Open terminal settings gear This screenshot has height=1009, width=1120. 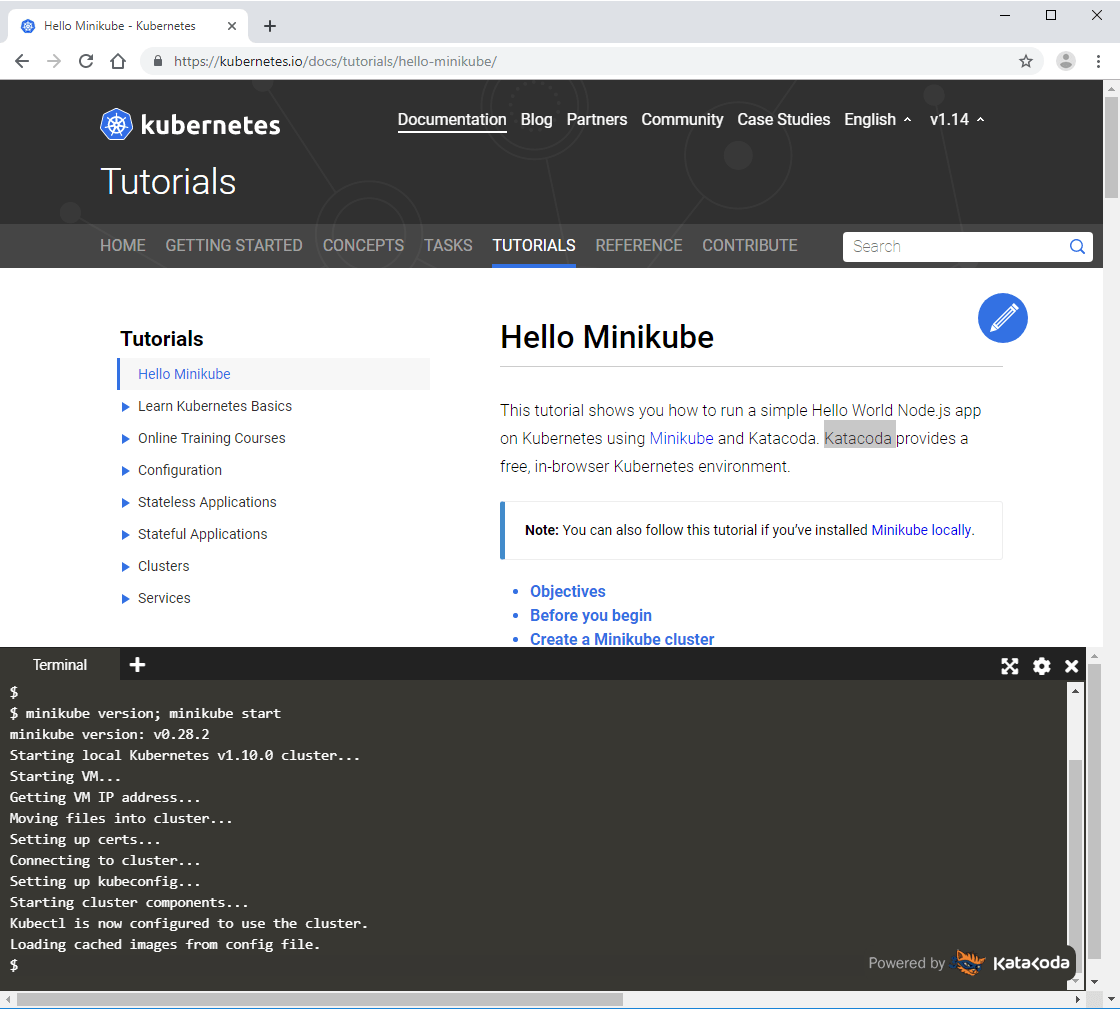click(1041, 666)
